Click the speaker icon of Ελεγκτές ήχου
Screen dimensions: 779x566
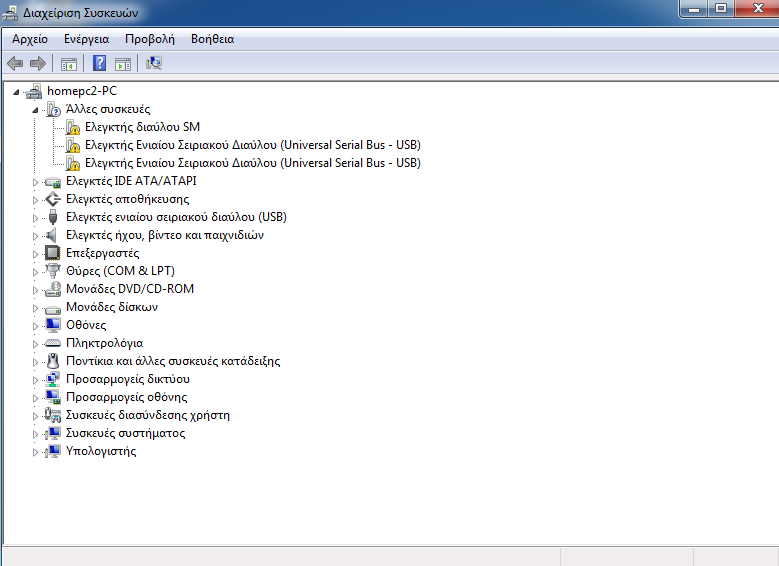click(x=51, y=235)
